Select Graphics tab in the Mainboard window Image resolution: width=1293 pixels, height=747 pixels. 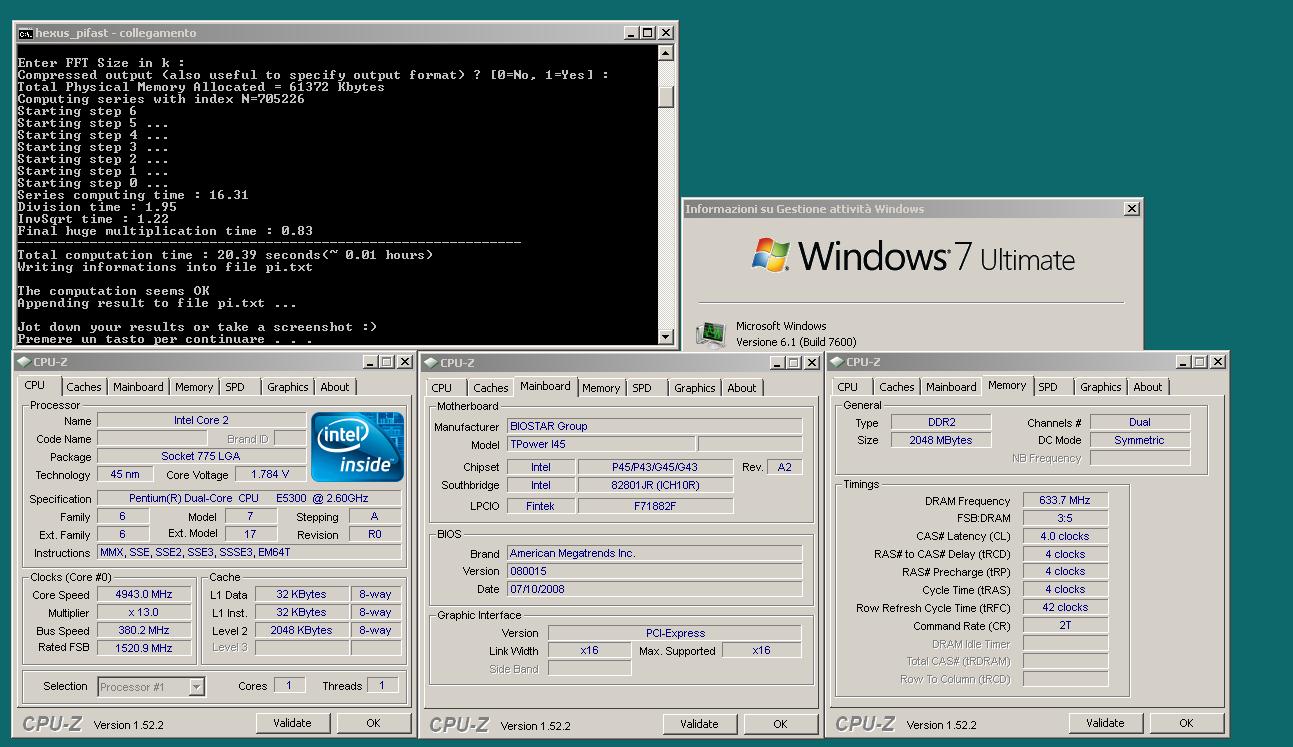(x=695, y=388)
